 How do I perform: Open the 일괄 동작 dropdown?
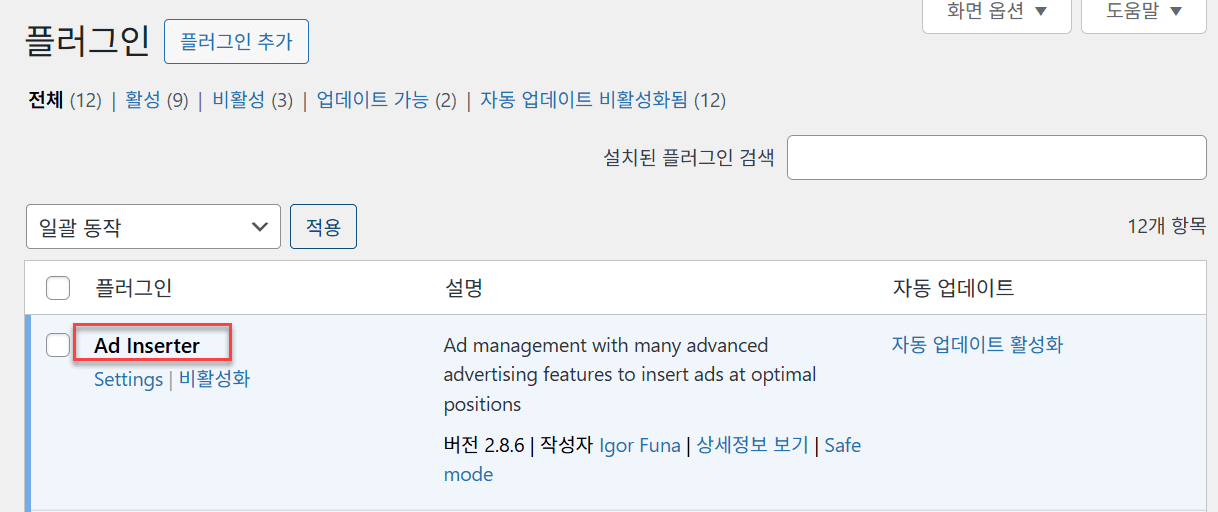[153, 227]
